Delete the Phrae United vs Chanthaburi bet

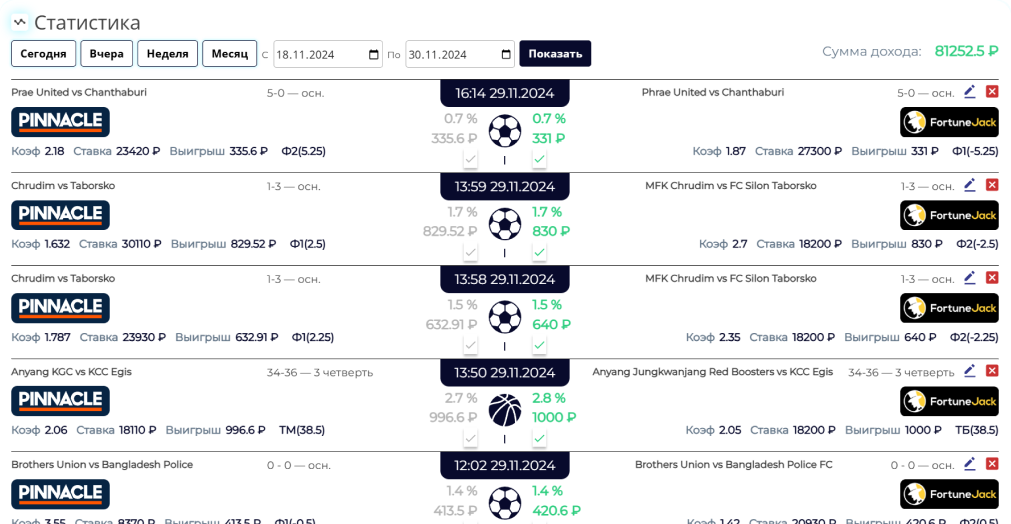992,92
